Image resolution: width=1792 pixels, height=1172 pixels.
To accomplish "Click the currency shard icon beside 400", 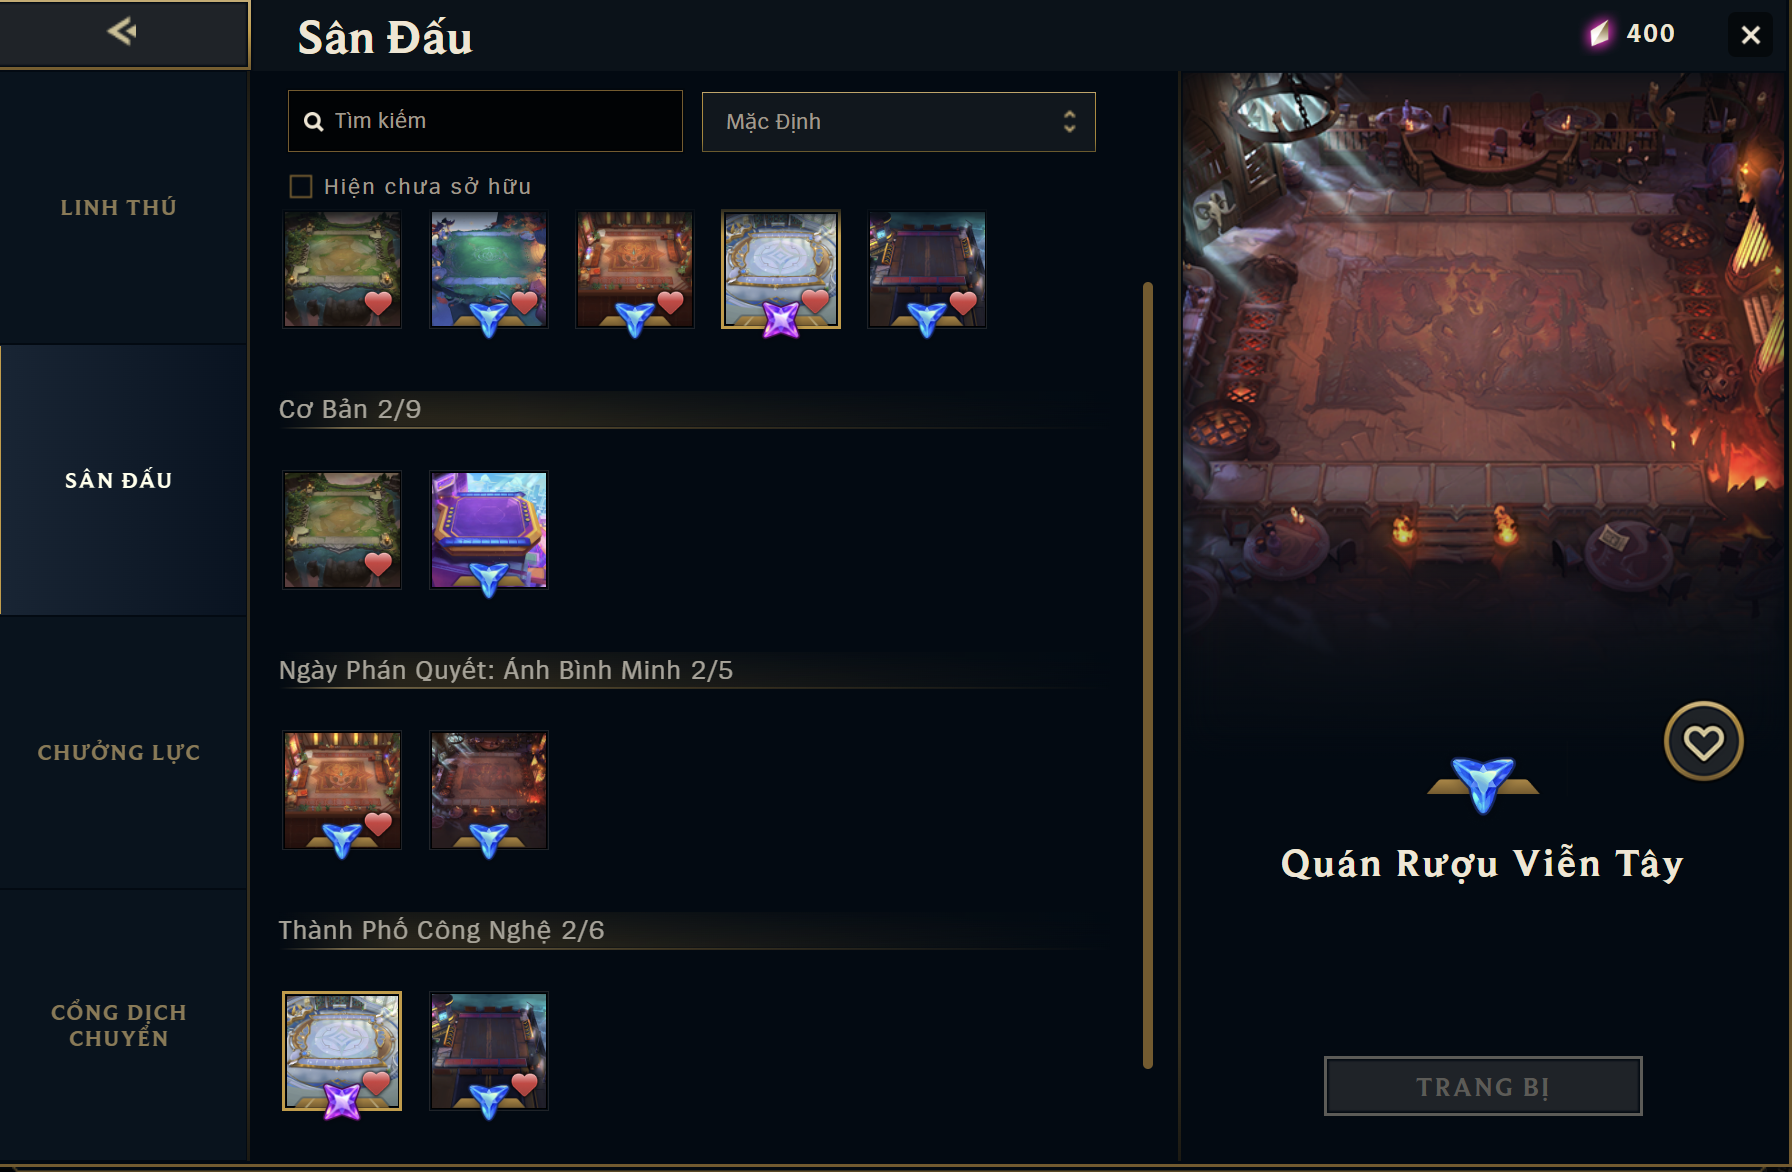I will (1600, 34).
